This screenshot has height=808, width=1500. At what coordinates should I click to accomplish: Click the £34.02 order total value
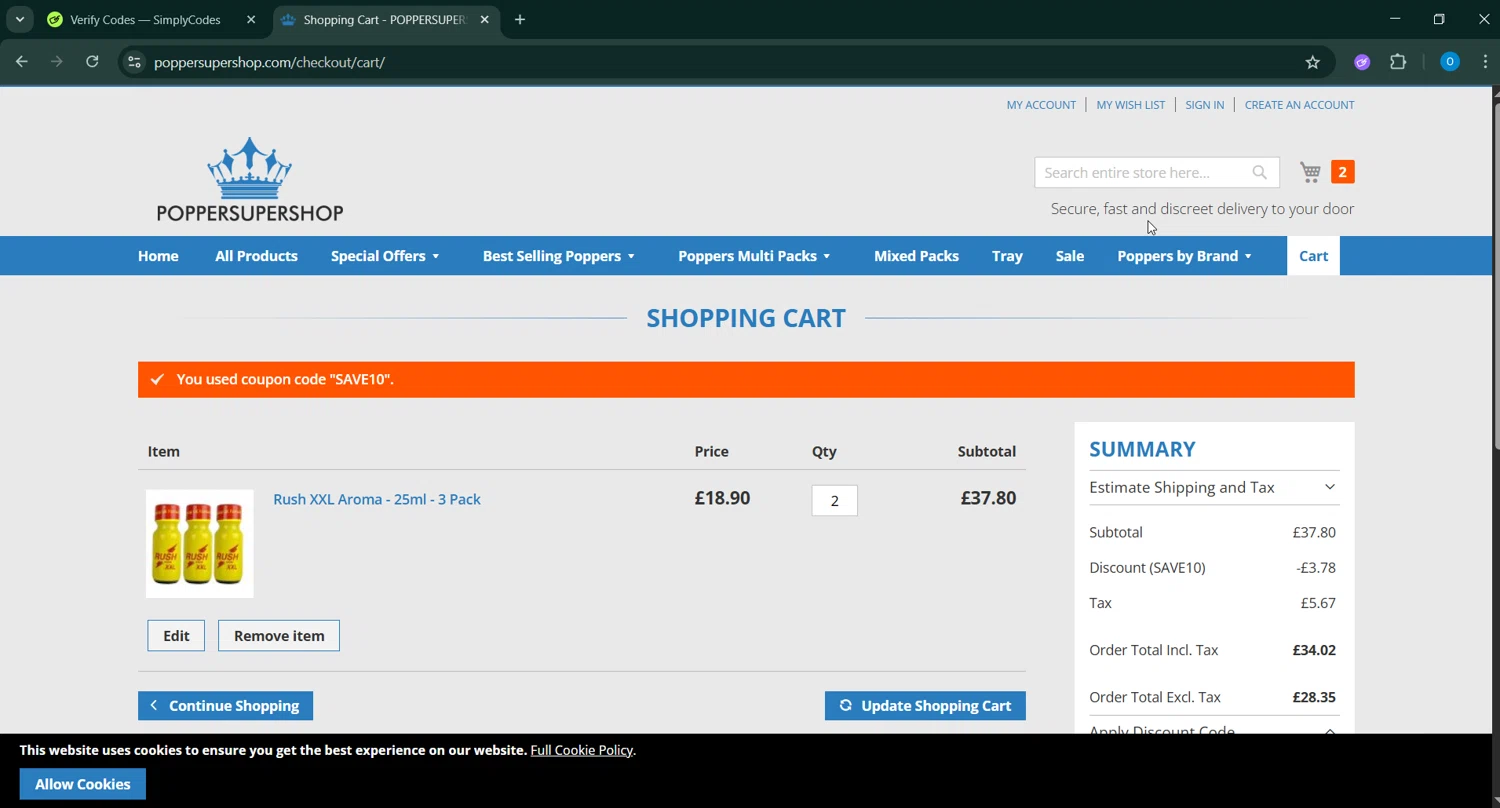(x=1314, y=650)
